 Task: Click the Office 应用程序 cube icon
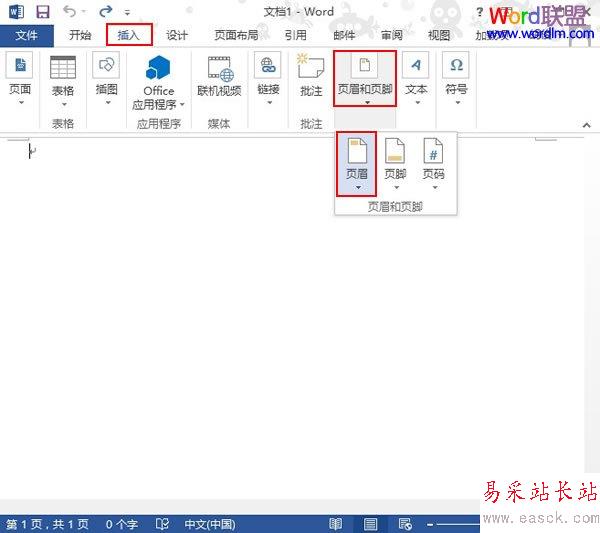(158, 67)
